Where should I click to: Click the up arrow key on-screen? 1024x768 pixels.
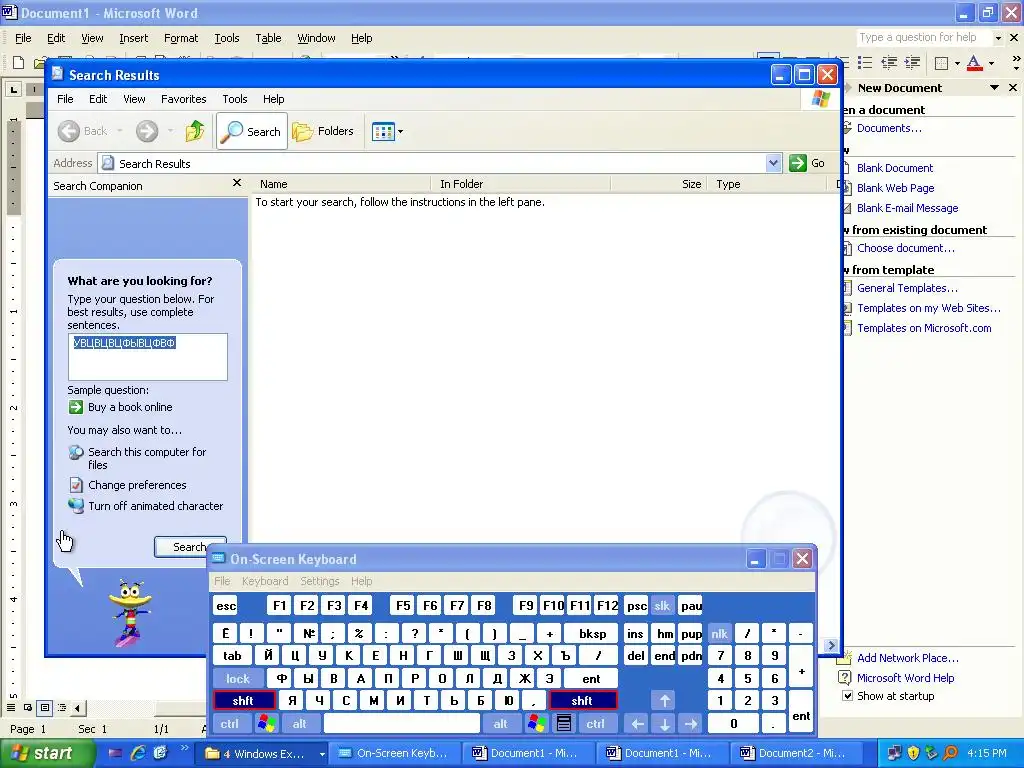(664, 701)
